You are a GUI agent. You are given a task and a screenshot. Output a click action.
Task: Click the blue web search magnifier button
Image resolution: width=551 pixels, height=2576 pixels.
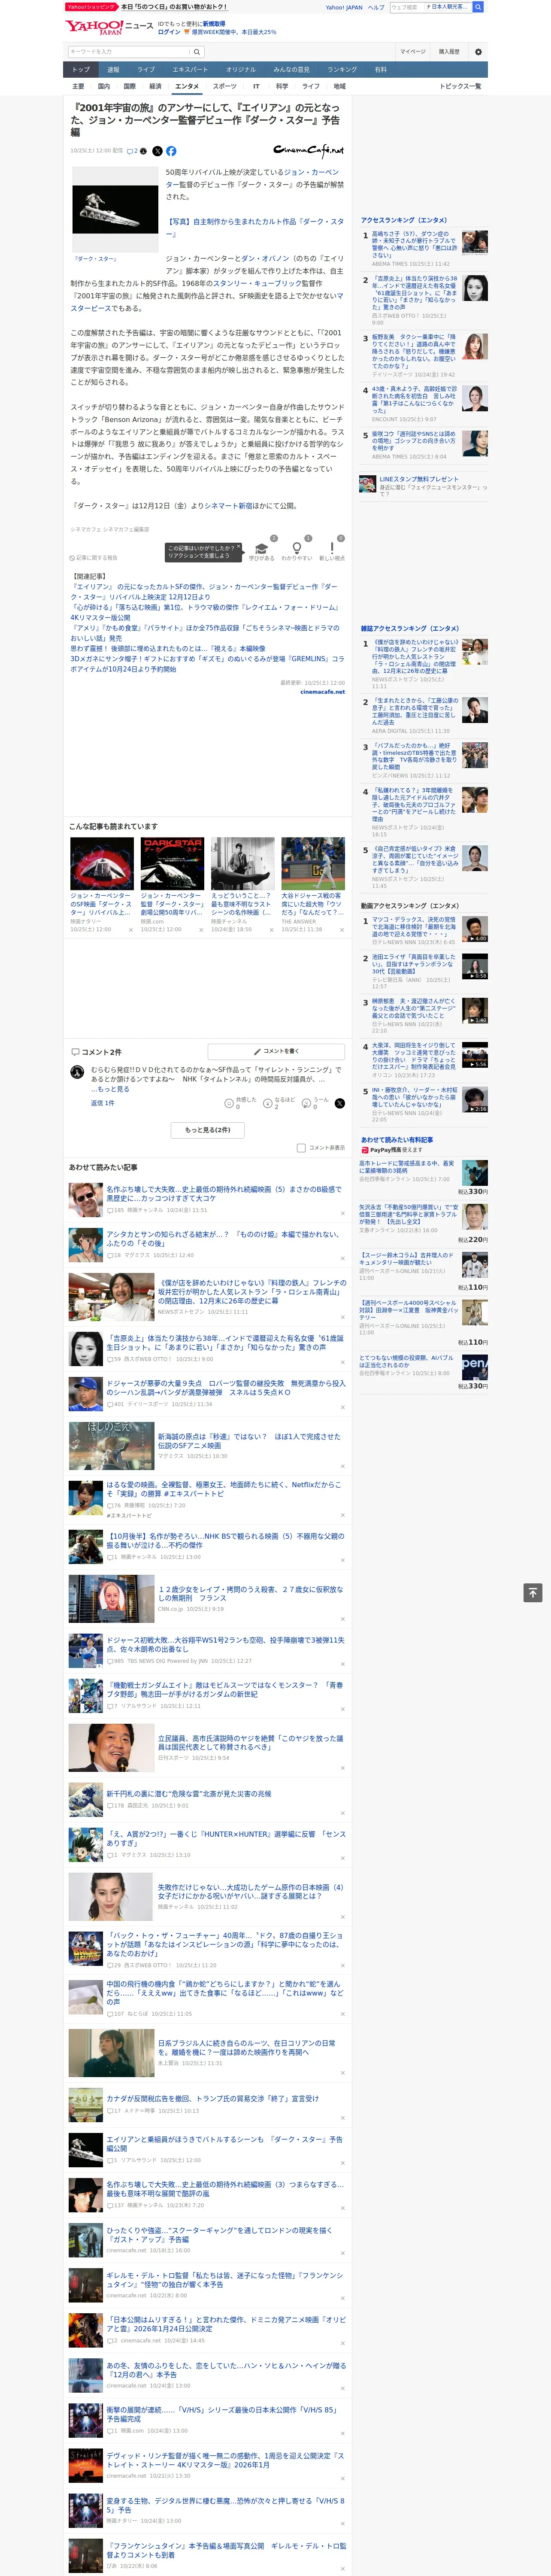pyautogui.click(x=478, y=7)
